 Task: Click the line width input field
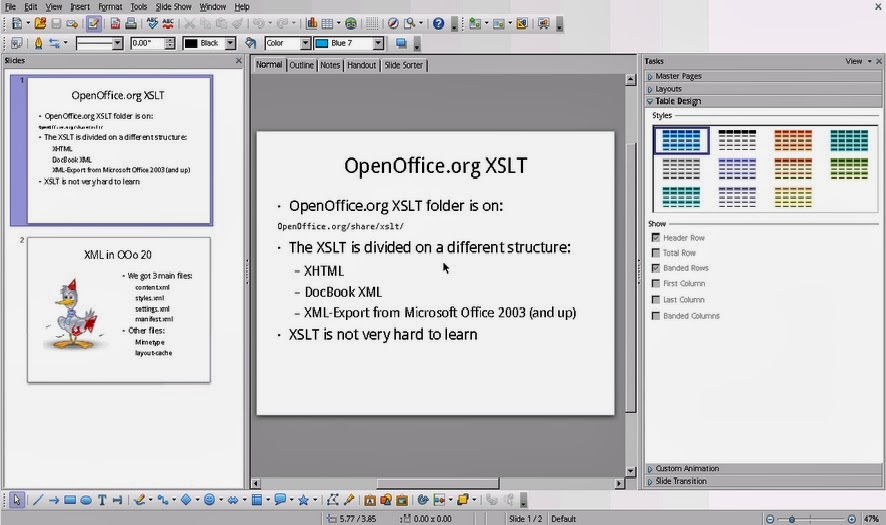(147, 43)
